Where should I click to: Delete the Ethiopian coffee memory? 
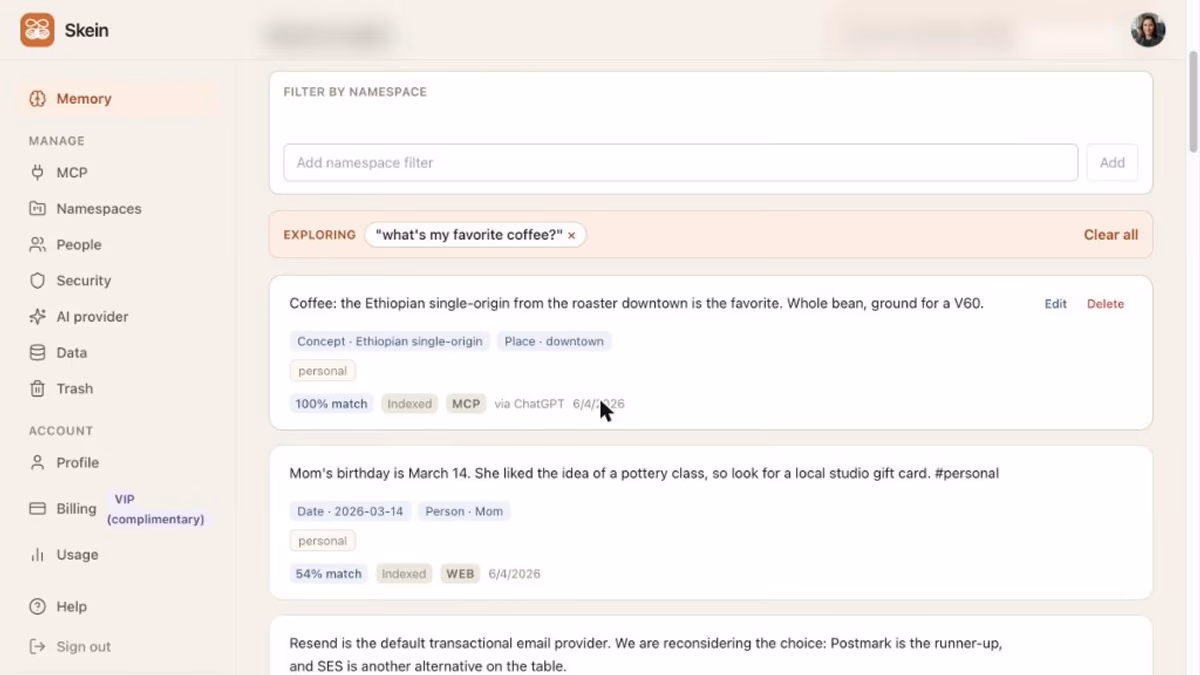pyautogui.click(x=1105, y=304)
